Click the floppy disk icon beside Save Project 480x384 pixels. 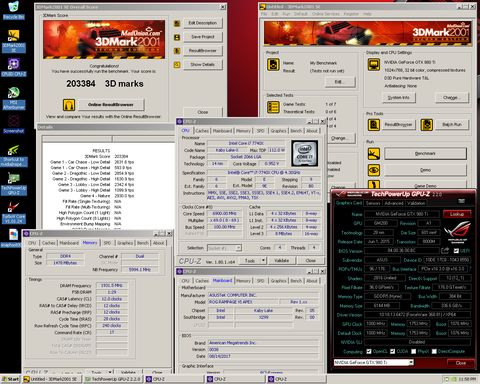[177, 37]
